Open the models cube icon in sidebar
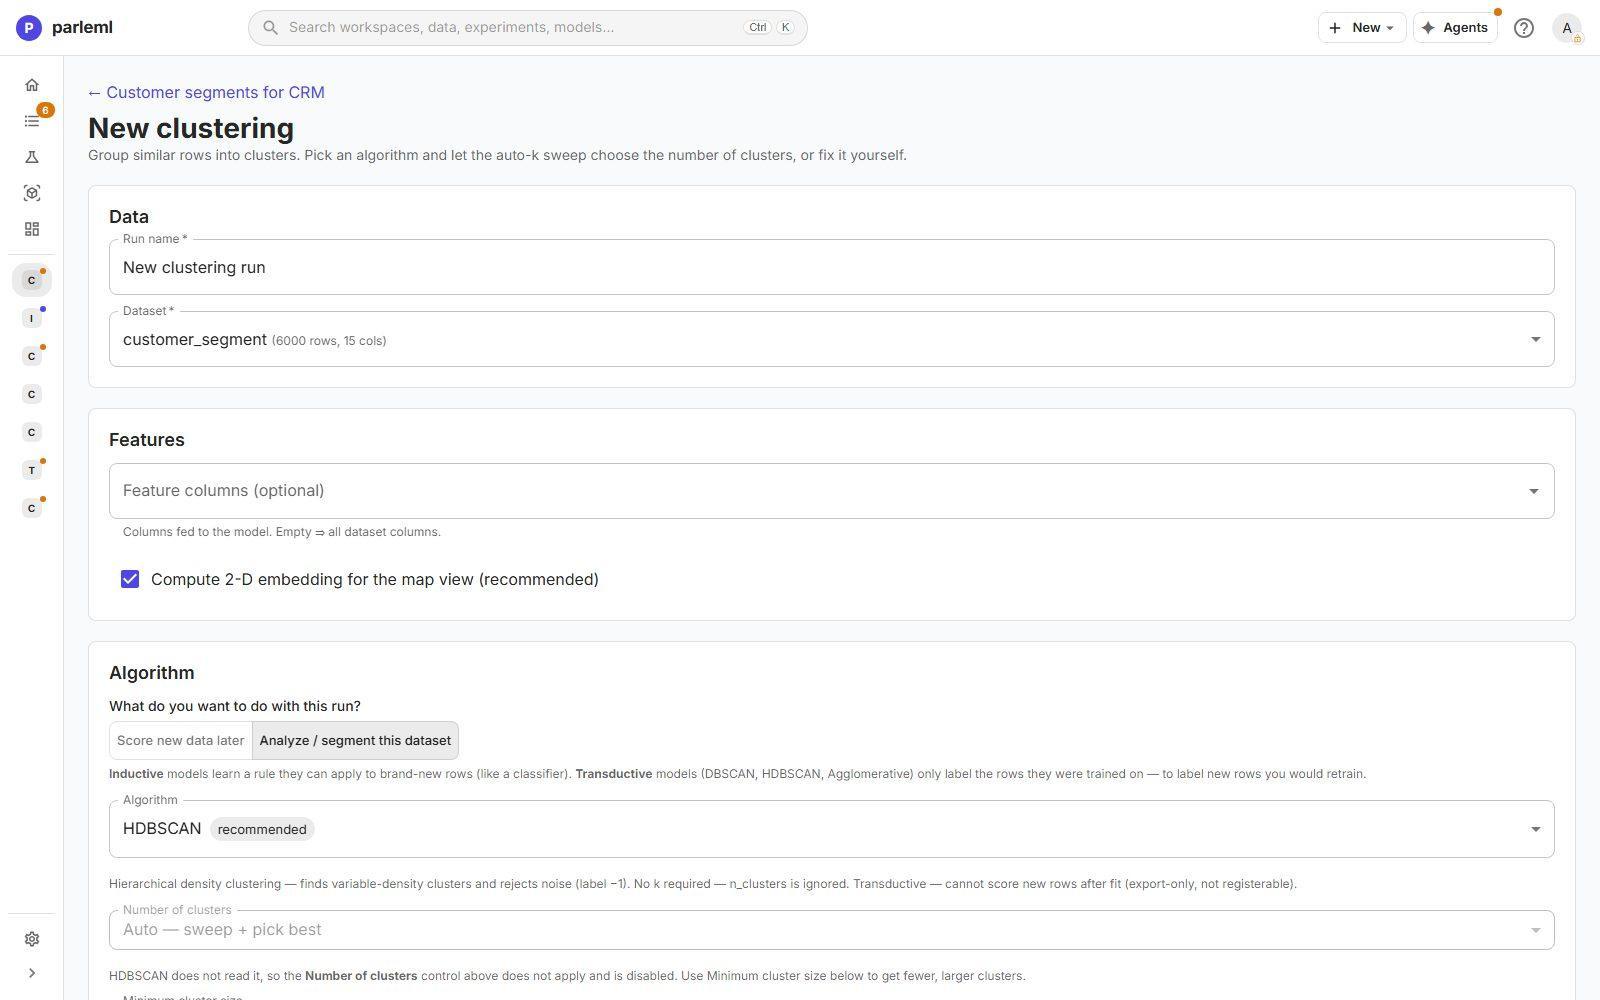Image resolution: width=1600 pixels, height=1000 pixels. (x=32, y=193)
